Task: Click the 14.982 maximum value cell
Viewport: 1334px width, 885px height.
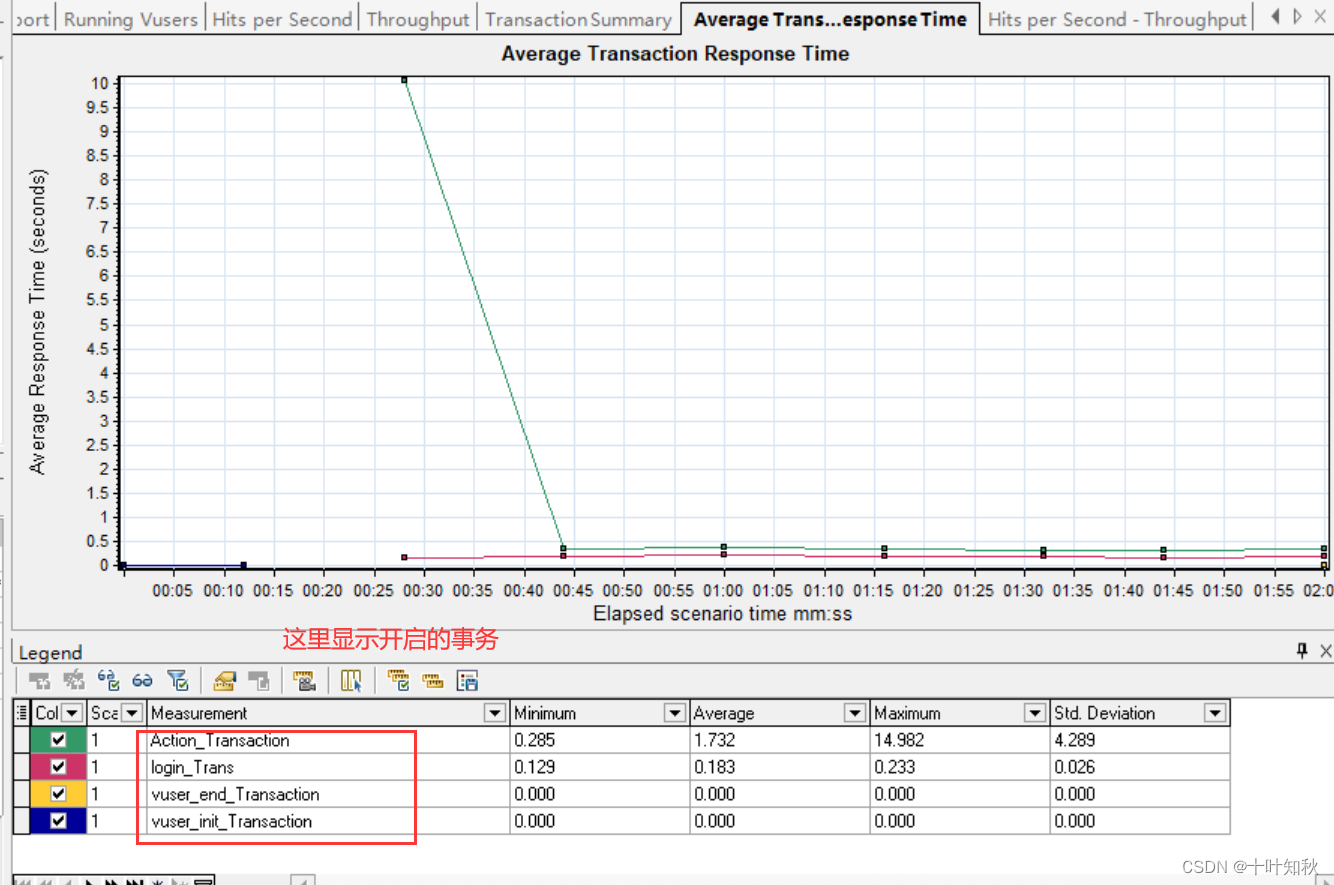Action: pyautogui.click(x=960, y=740)
